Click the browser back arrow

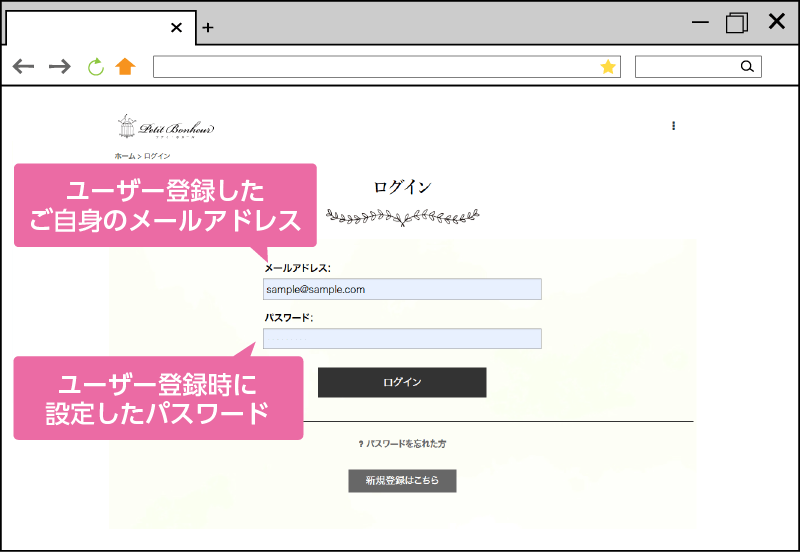coord(23,67)
